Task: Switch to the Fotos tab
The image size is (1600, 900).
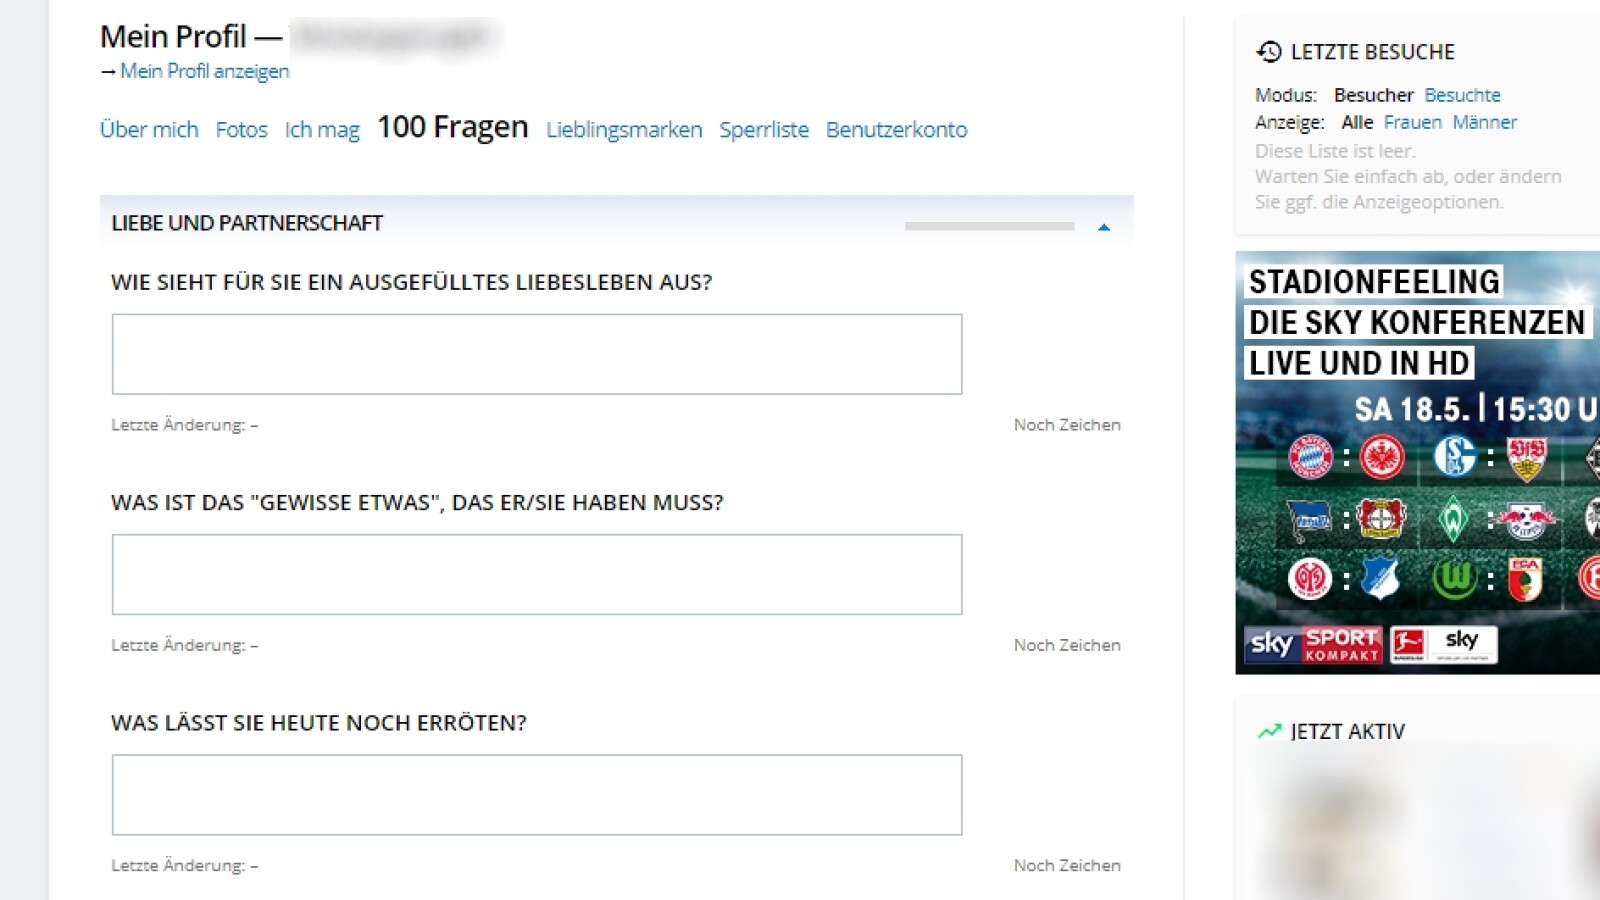Action: pyautogui.click(x=241, y=129)
